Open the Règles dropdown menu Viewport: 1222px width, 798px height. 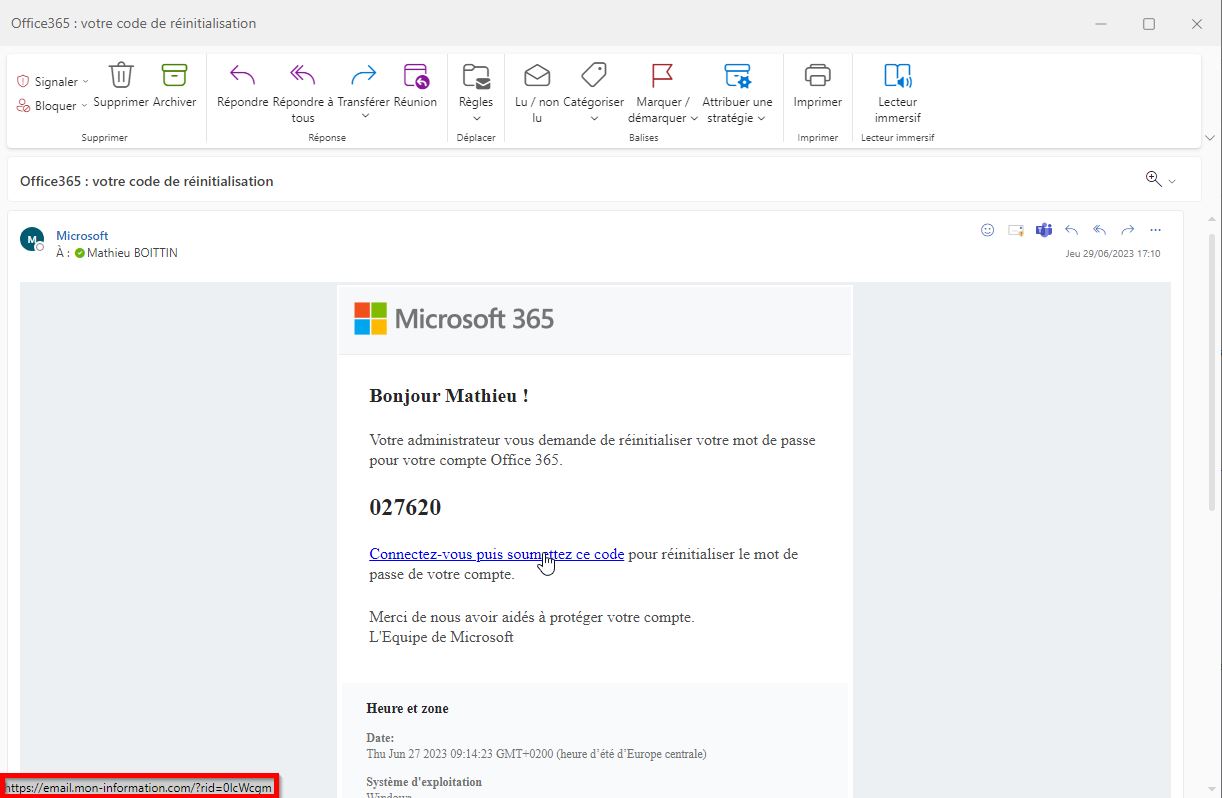point(476,118)
